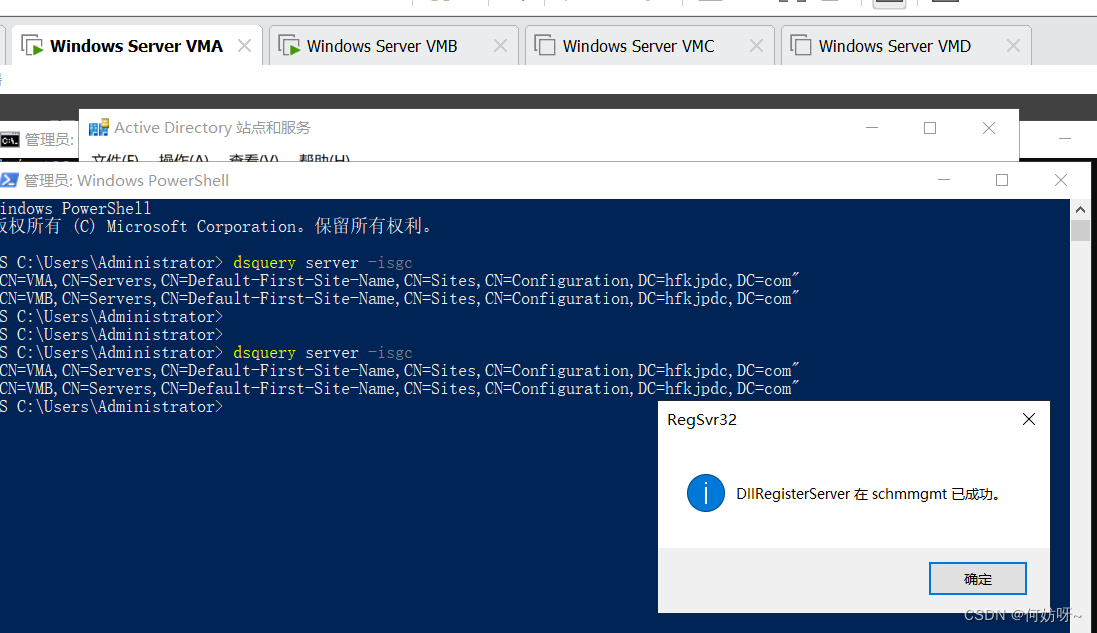1097x633 pixels.
Task: Click the '管理员: Windows PowerShell' title text
Action: point(127,180)
